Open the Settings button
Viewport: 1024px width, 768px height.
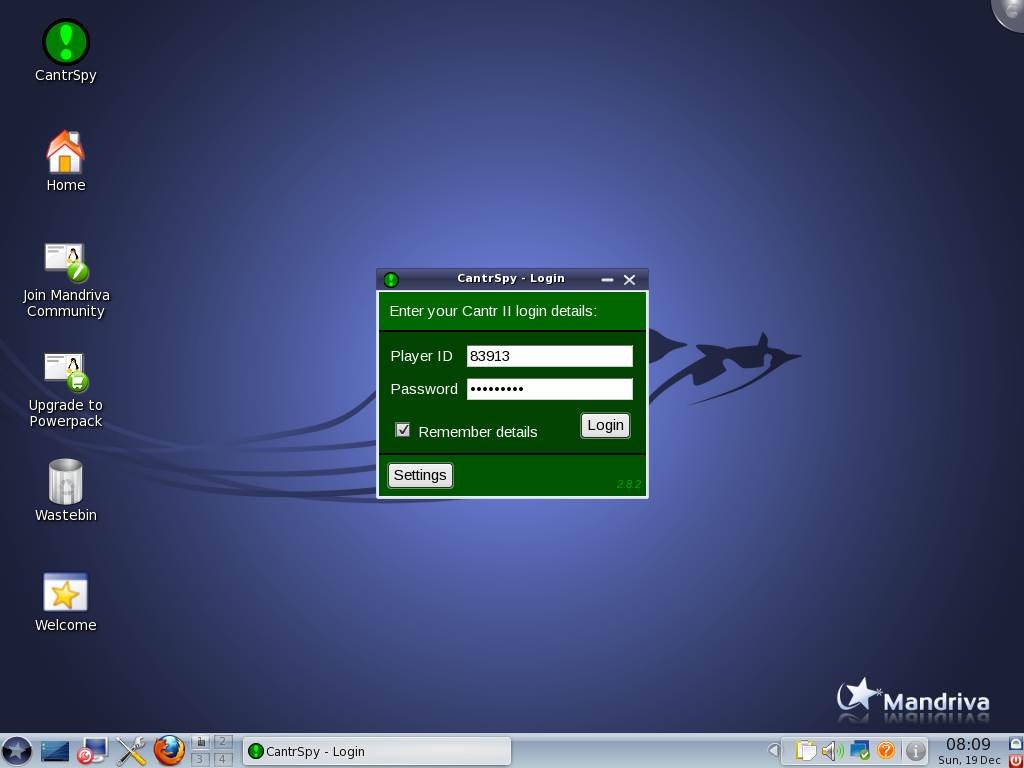tap(420, 475)
